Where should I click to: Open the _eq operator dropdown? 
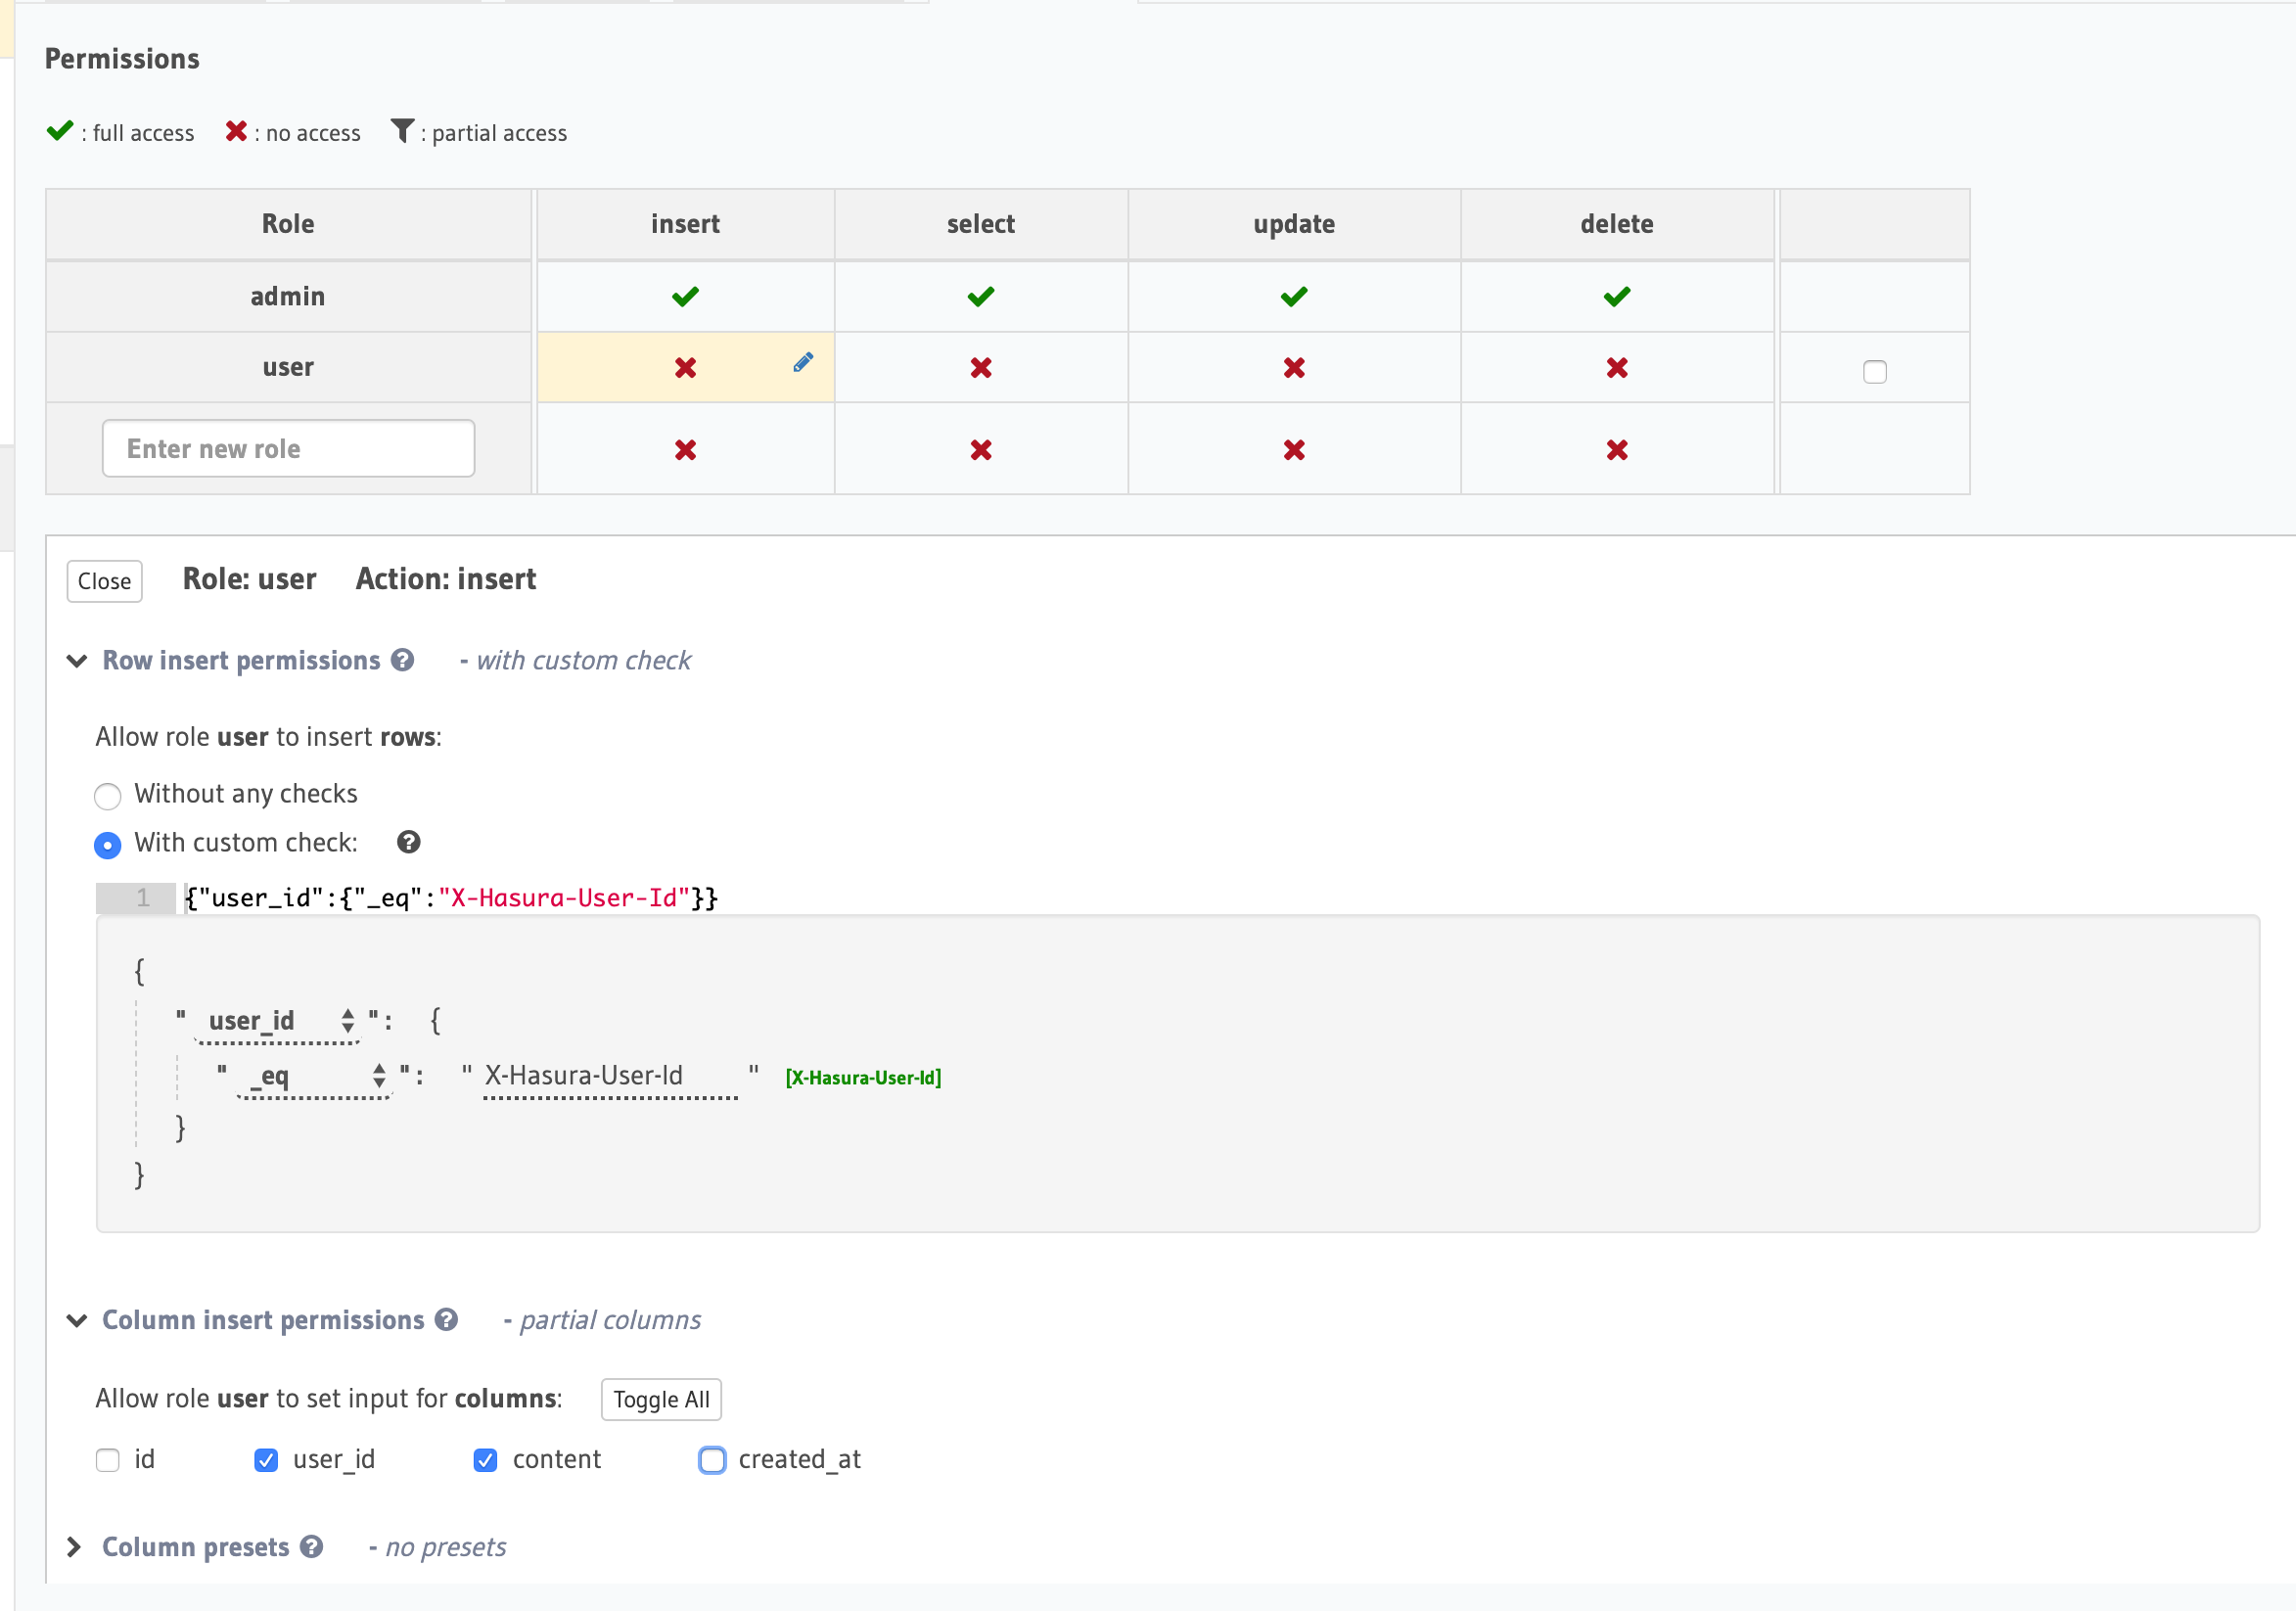pos(314,1076)
